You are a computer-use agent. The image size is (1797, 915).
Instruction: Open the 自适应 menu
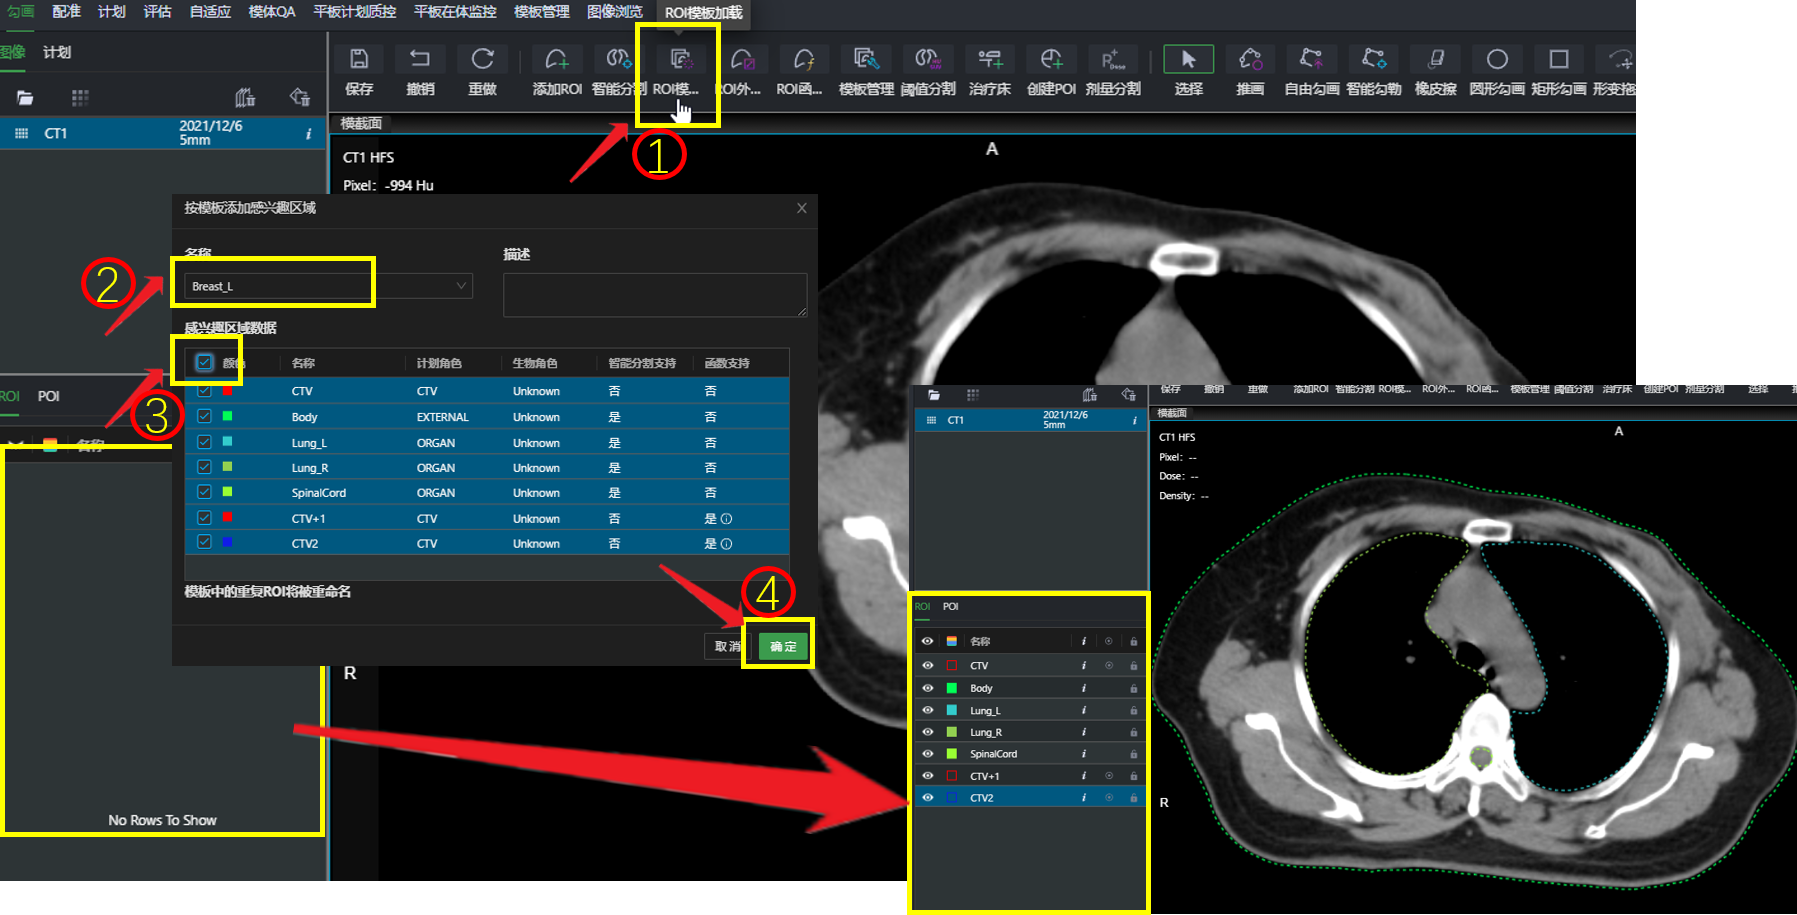(x=210, y=11)
